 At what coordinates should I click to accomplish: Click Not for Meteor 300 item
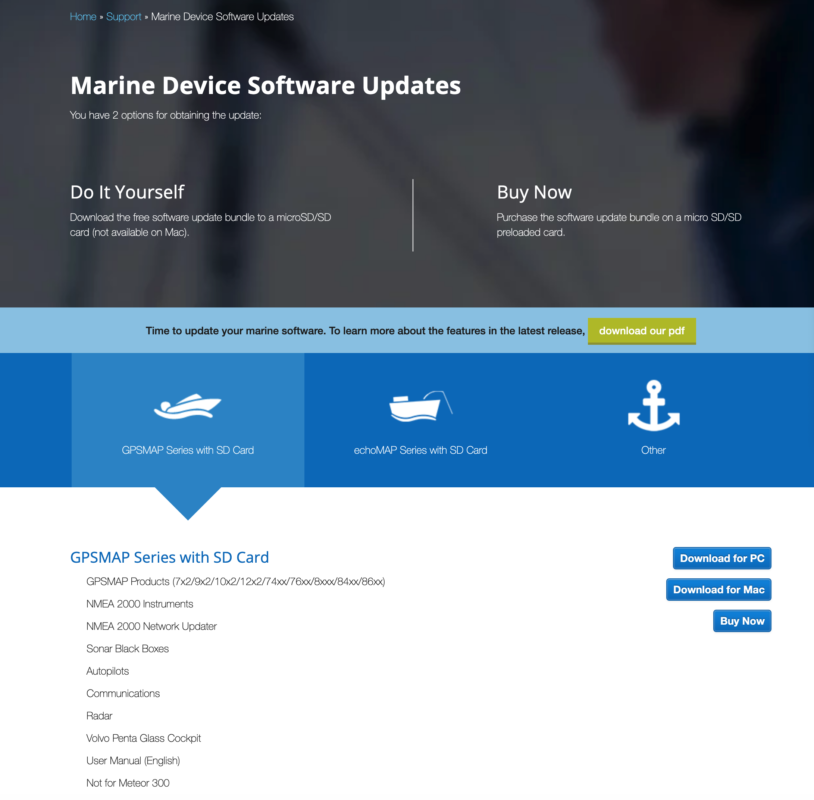(128, 783)
